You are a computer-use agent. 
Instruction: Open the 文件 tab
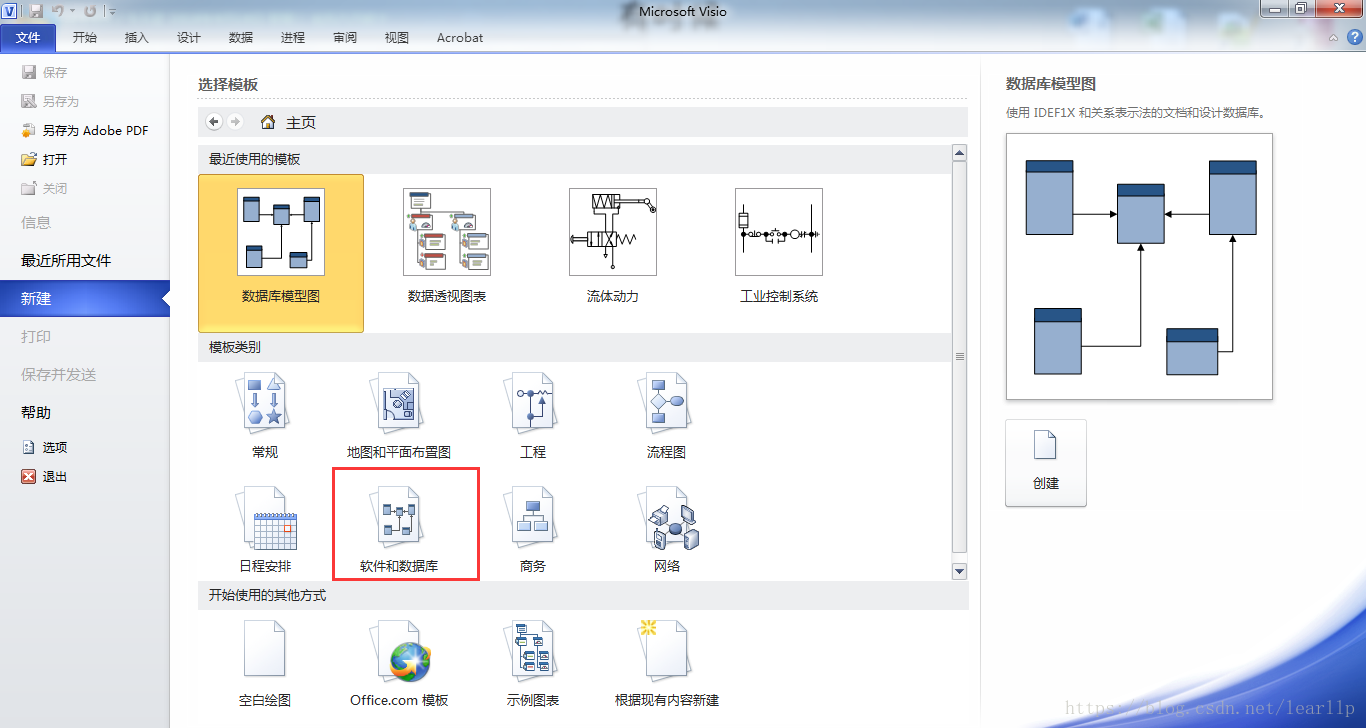pos(28,38)
